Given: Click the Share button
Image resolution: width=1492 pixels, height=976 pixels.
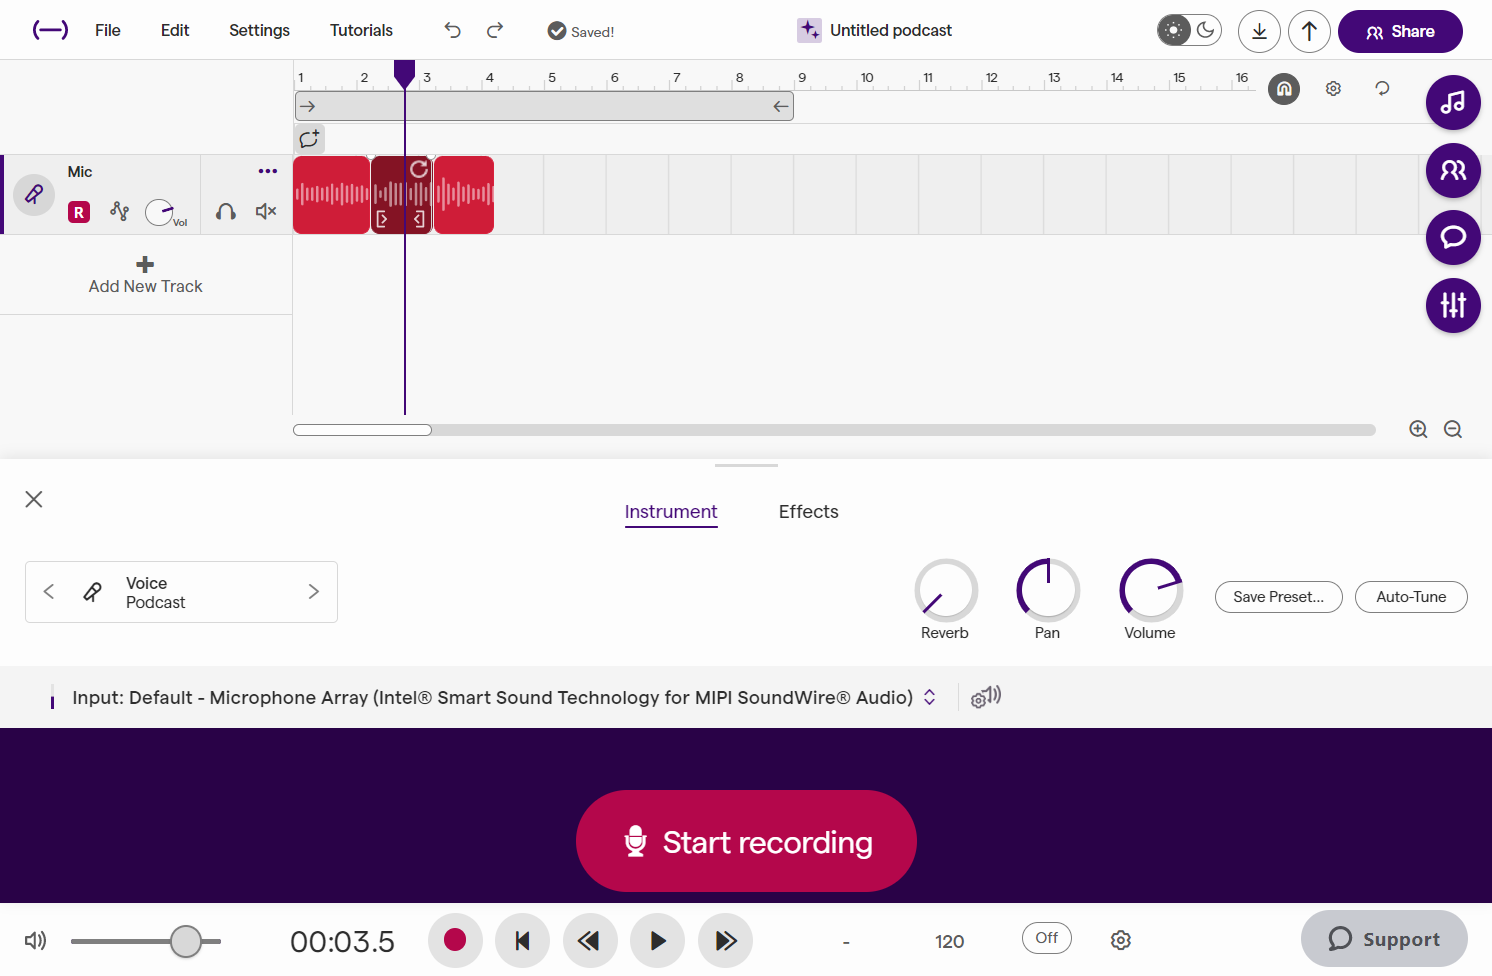Looking at the screenshot, I should pyautogui.click(x=1400, y=31).
